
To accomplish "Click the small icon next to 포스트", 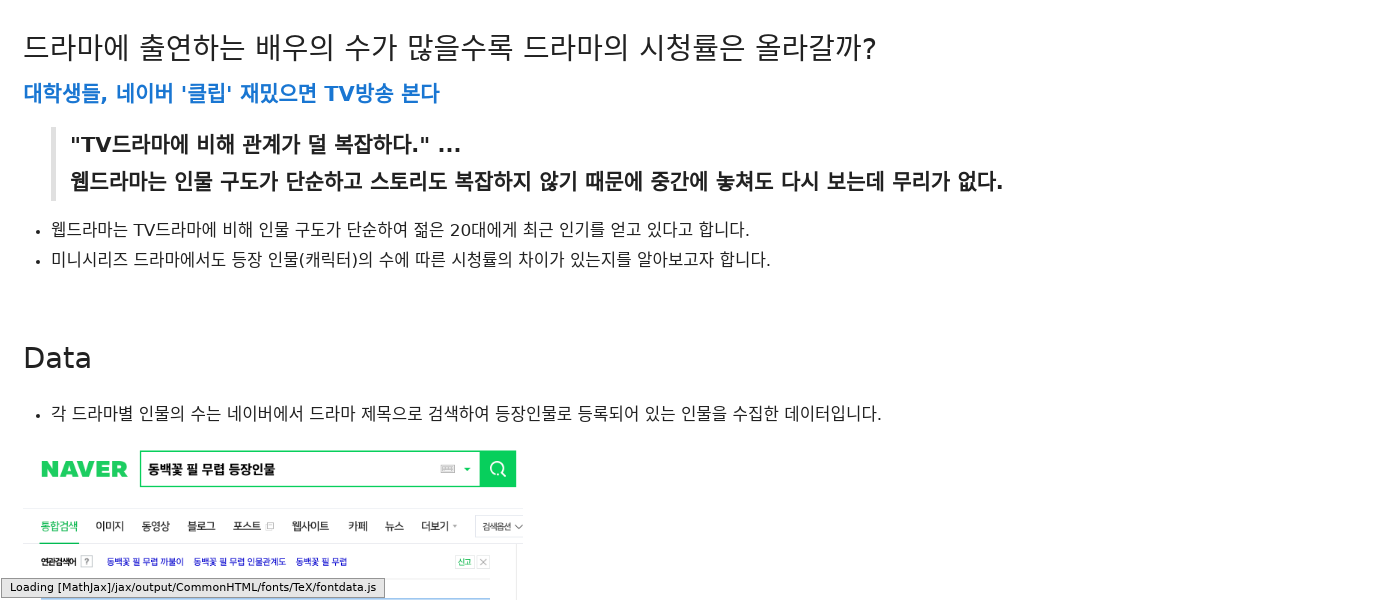I will 270,526.
